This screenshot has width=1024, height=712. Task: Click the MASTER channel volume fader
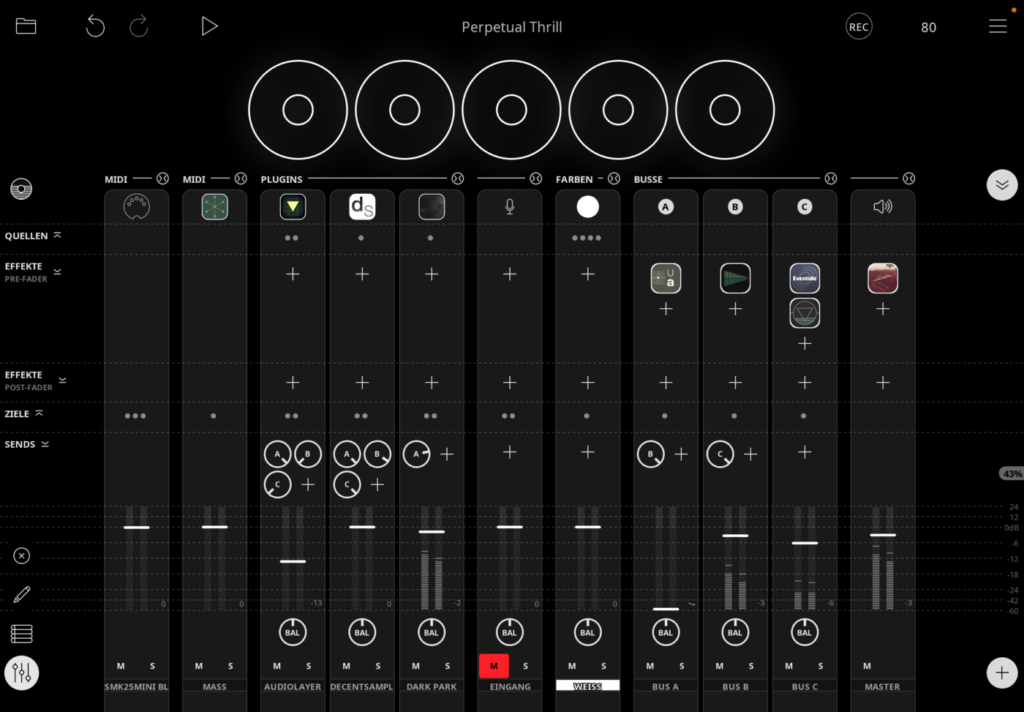(x=882, y=535)
